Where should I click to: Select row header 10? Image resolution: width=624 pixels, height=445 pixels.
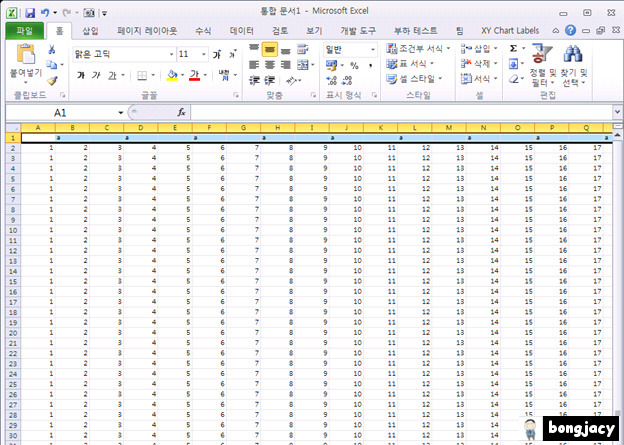point(13,230)
